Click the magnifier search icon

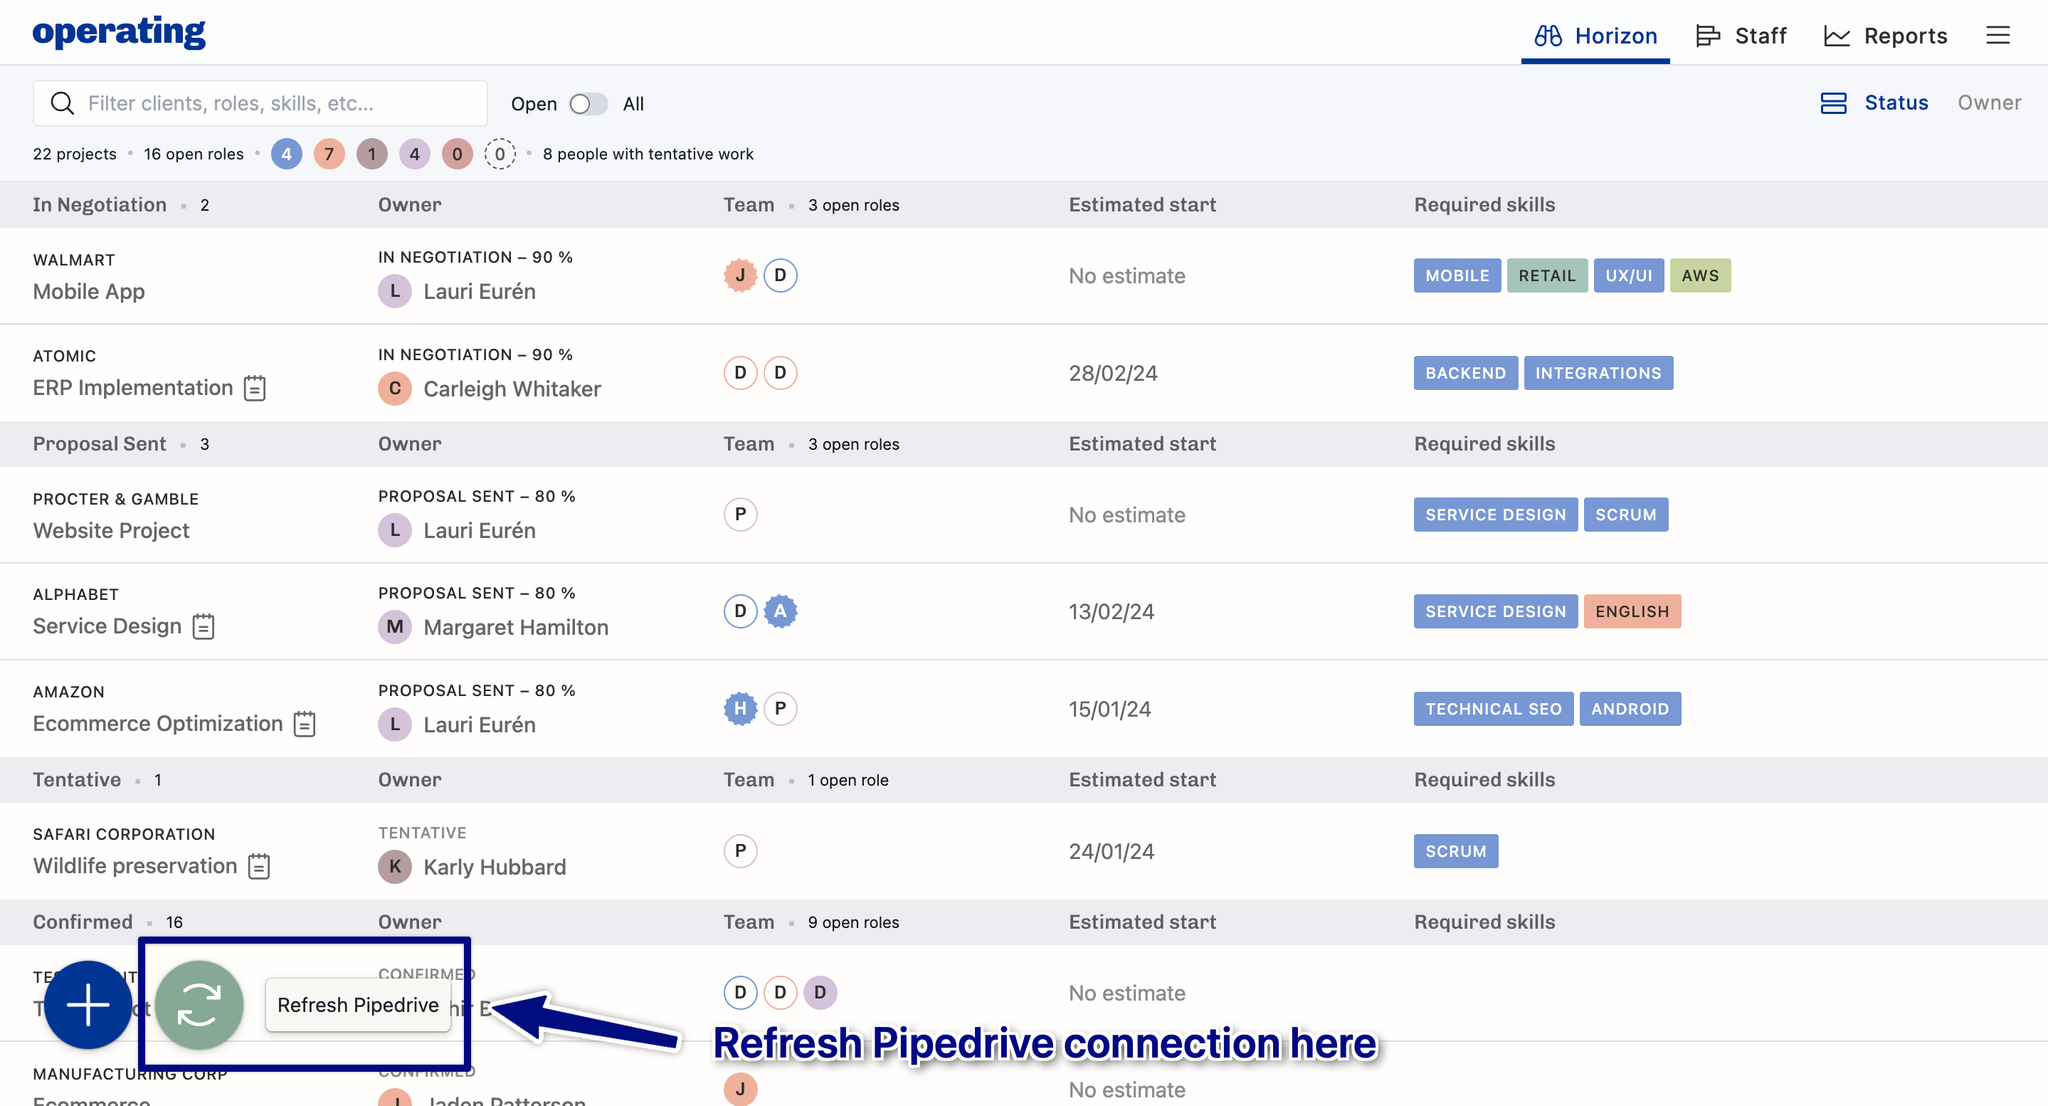coord(62,104)
